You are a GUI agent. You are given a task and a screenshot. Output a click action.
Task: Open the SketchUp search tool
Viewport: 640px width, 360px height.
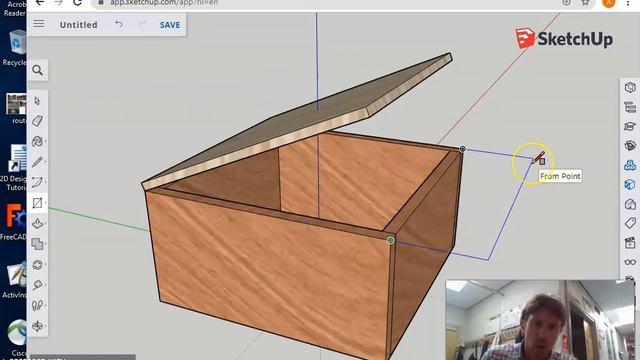[38, 70]
